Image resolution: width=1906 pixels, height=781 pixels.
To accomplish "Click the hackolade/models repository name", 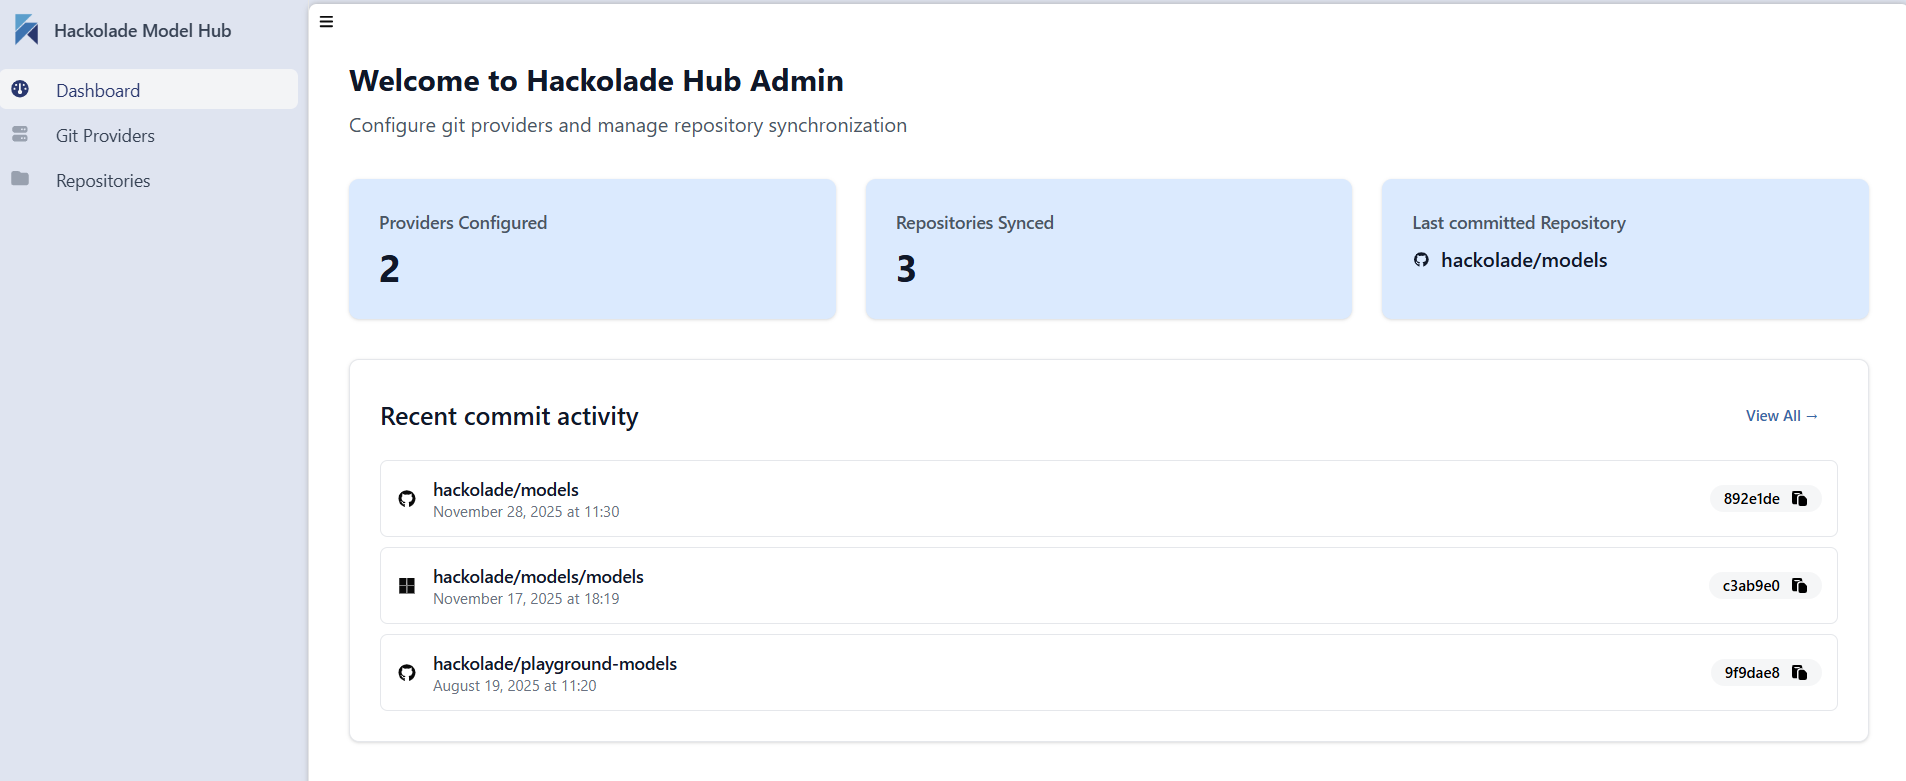I will tap(505, 489).
